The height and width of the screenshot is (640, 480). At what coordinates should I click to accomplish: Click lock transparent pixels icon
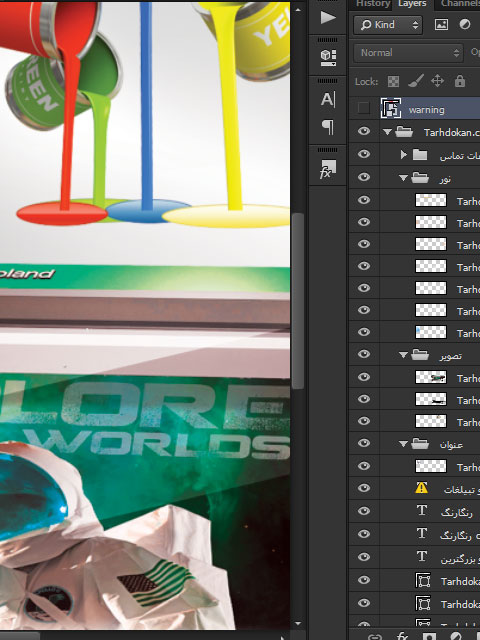(x=393, y=81)
